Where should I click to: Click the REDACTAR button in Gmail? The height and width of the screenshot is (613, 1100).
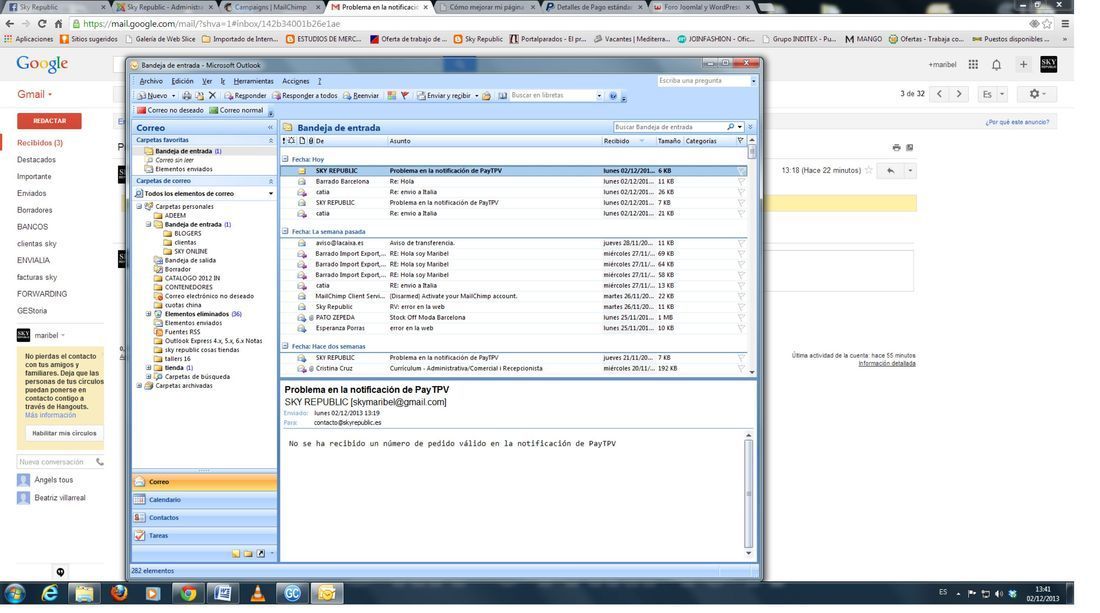pos(49,121)
